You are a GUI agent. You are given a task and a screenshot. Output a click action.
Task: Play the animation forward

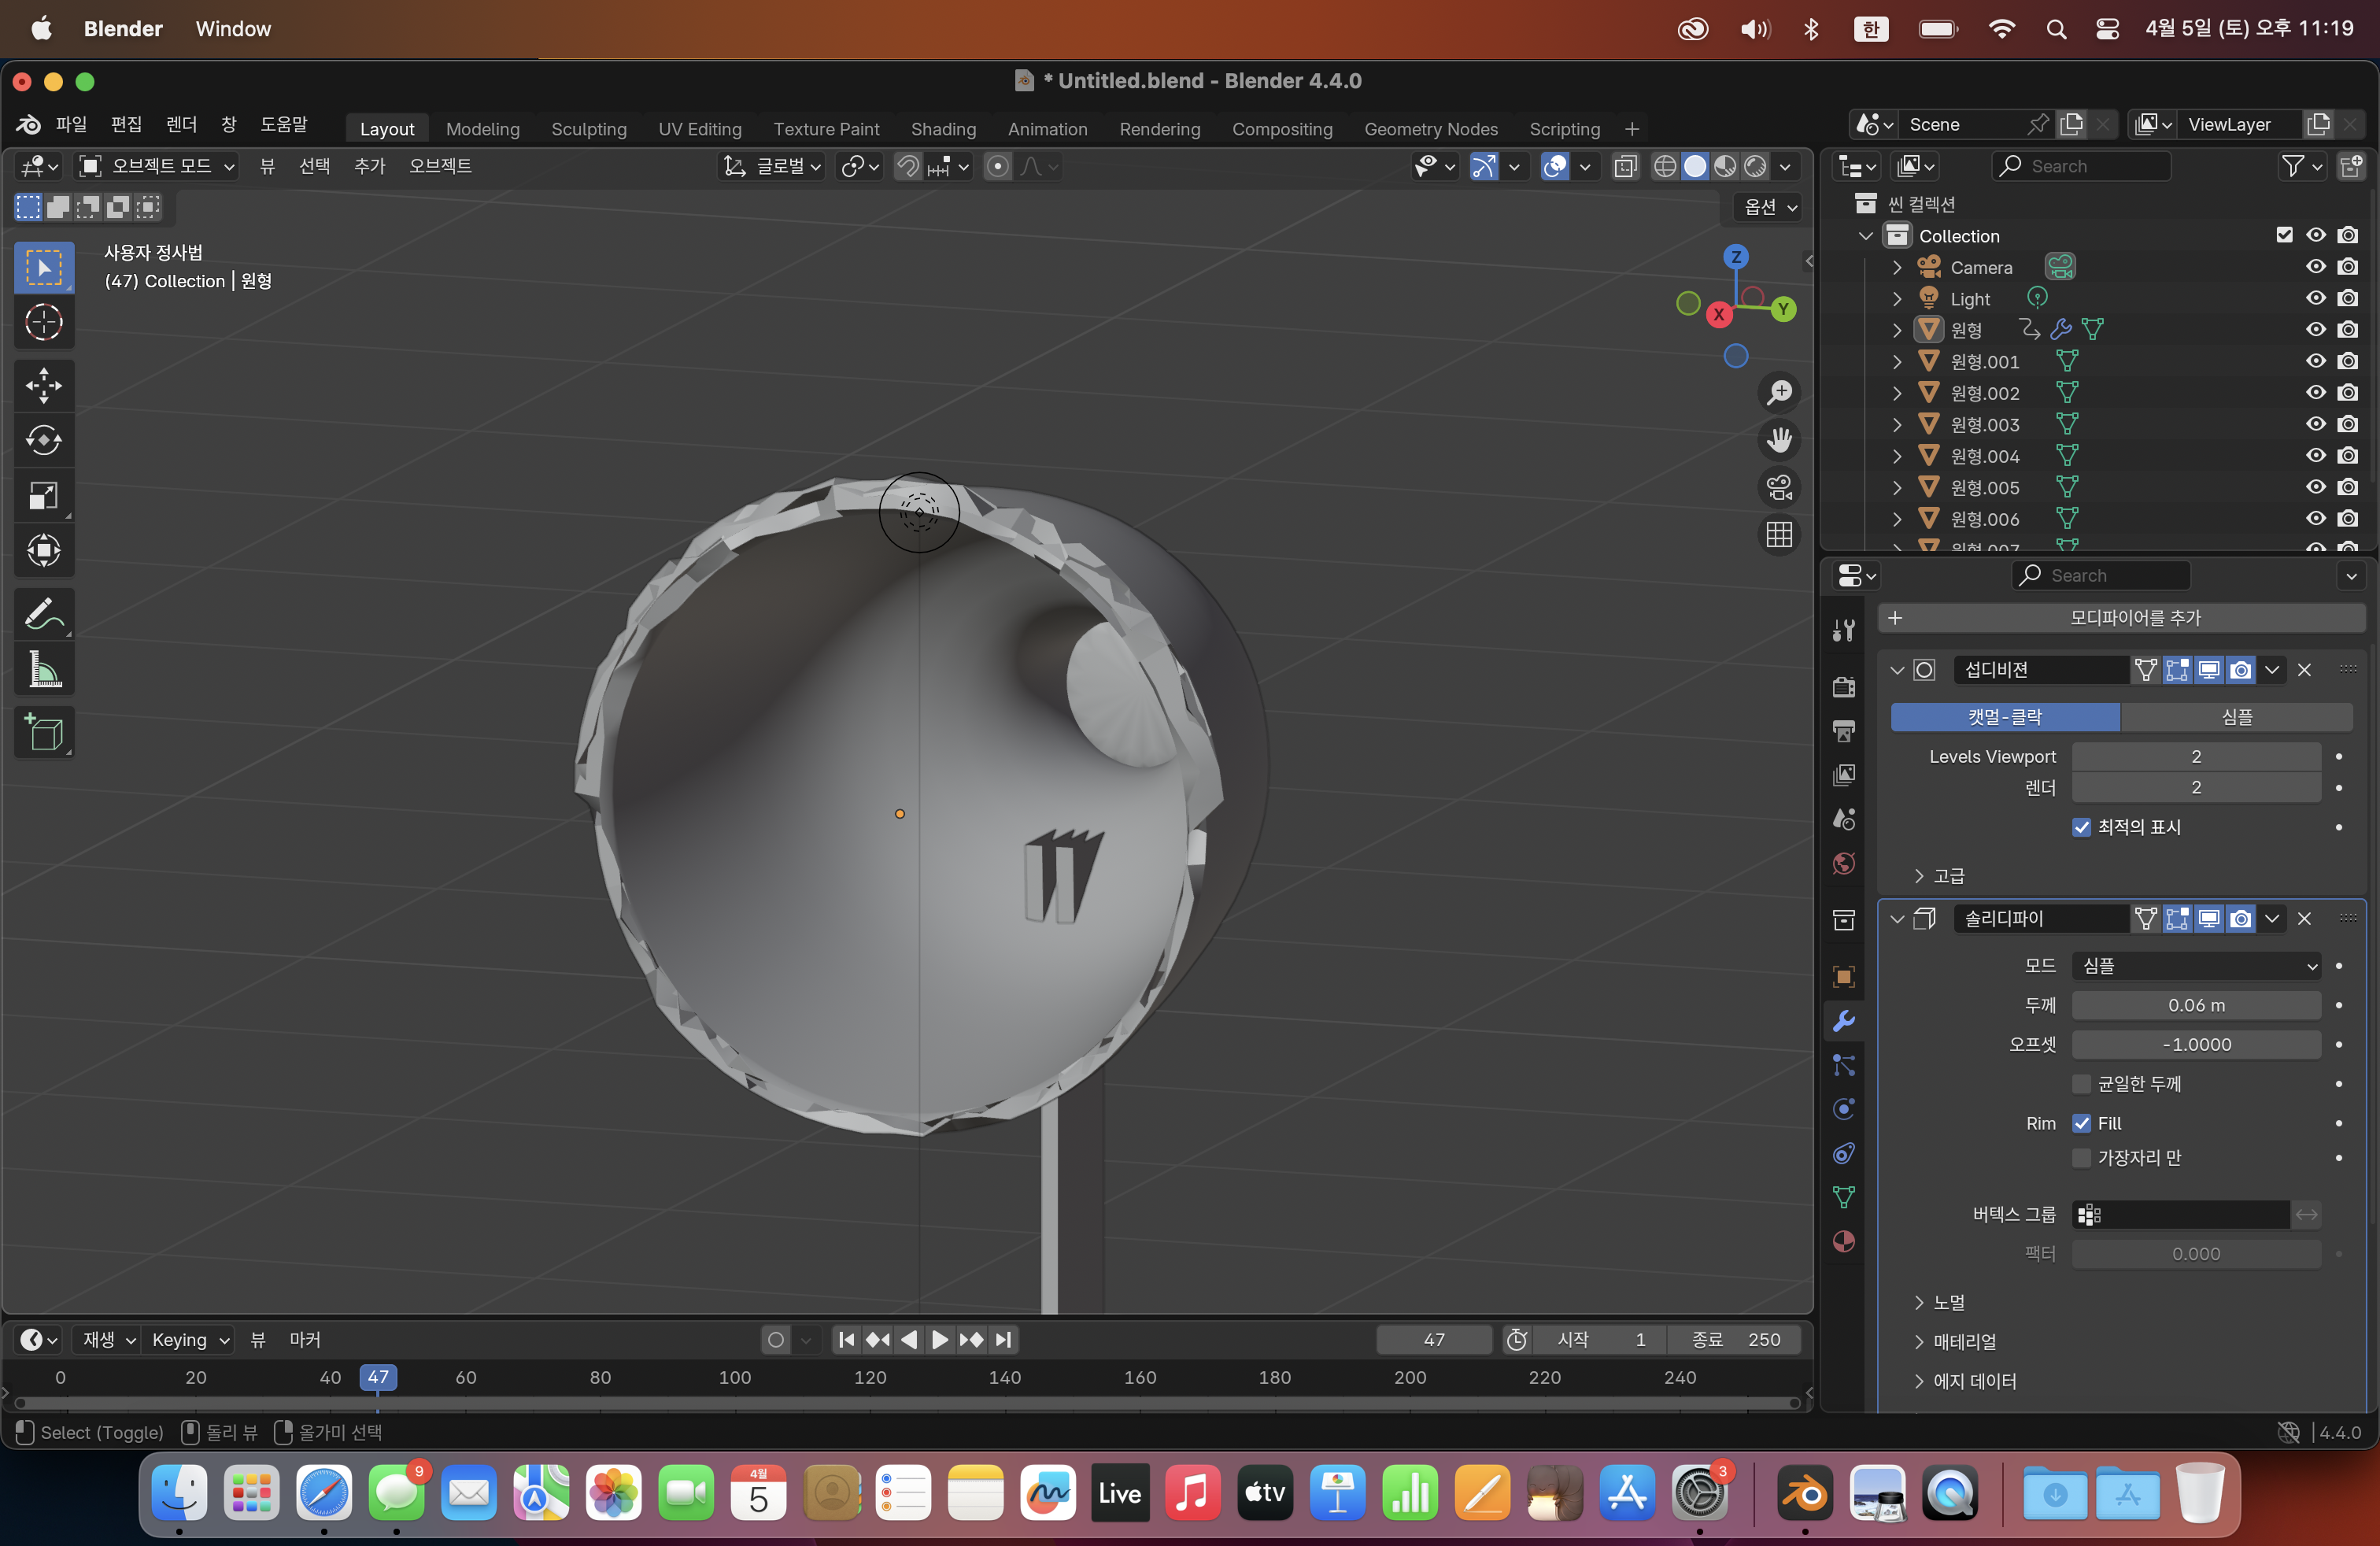click(x=939, y=1340)
